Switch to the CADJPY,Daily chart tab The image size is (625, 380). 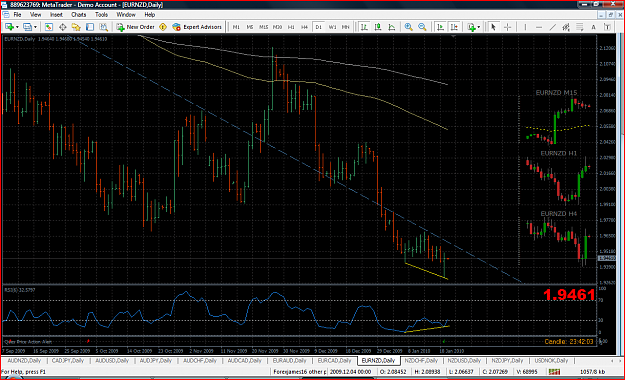click(x=68, y=360)
